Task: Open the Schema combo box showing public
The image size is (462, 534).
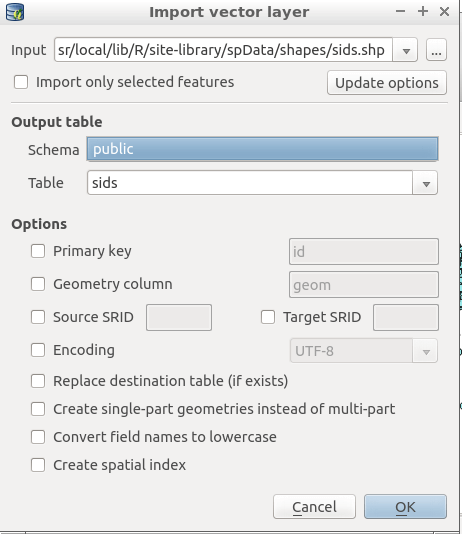Action: pyautogui.click(x=262, y=149)
